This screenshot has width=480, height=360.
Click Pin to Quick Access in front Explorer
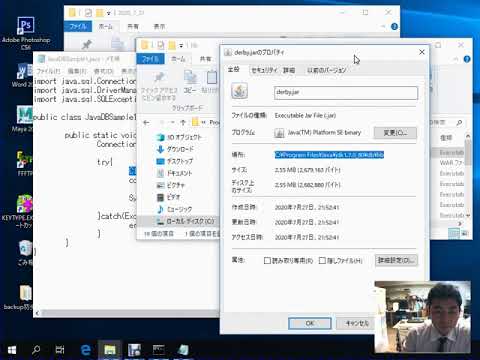pos(159,87)
